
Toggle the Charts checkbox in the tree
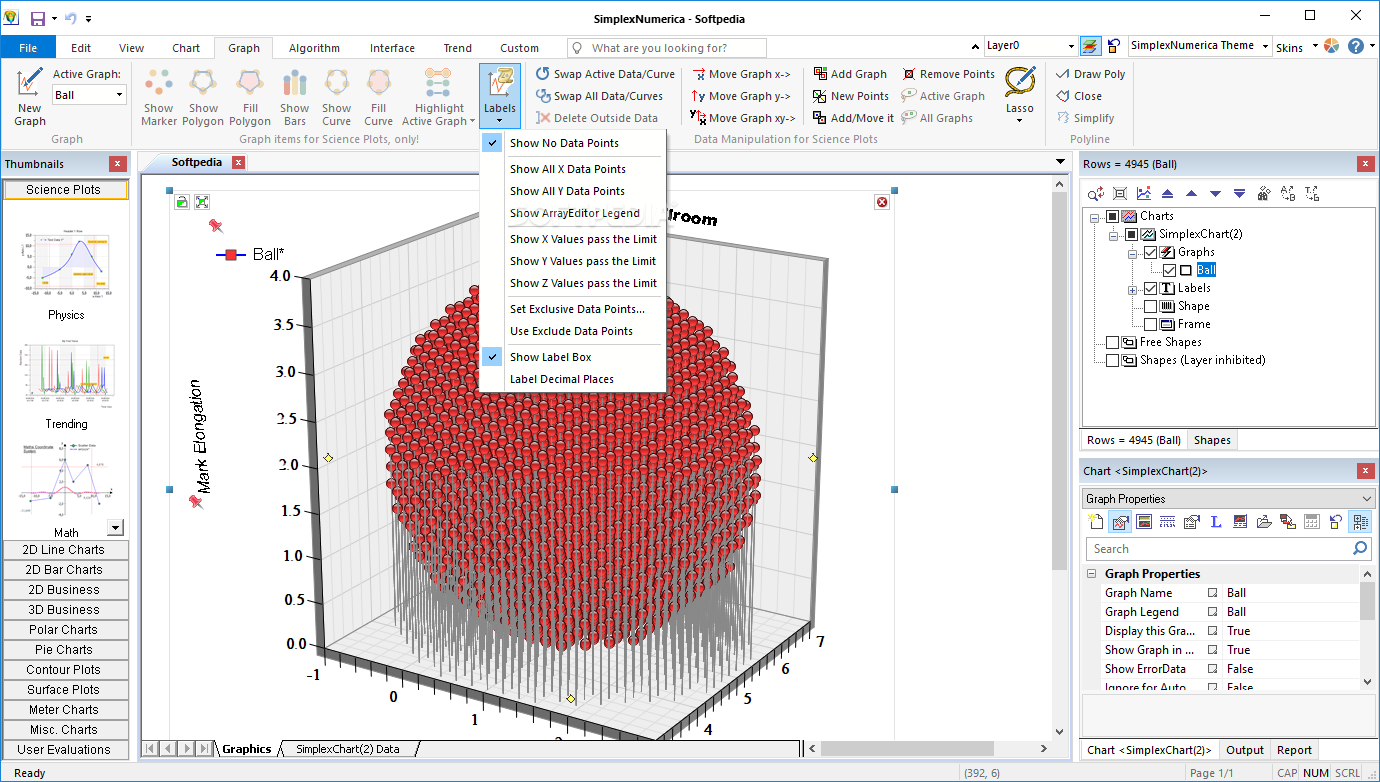point(1113,216)
